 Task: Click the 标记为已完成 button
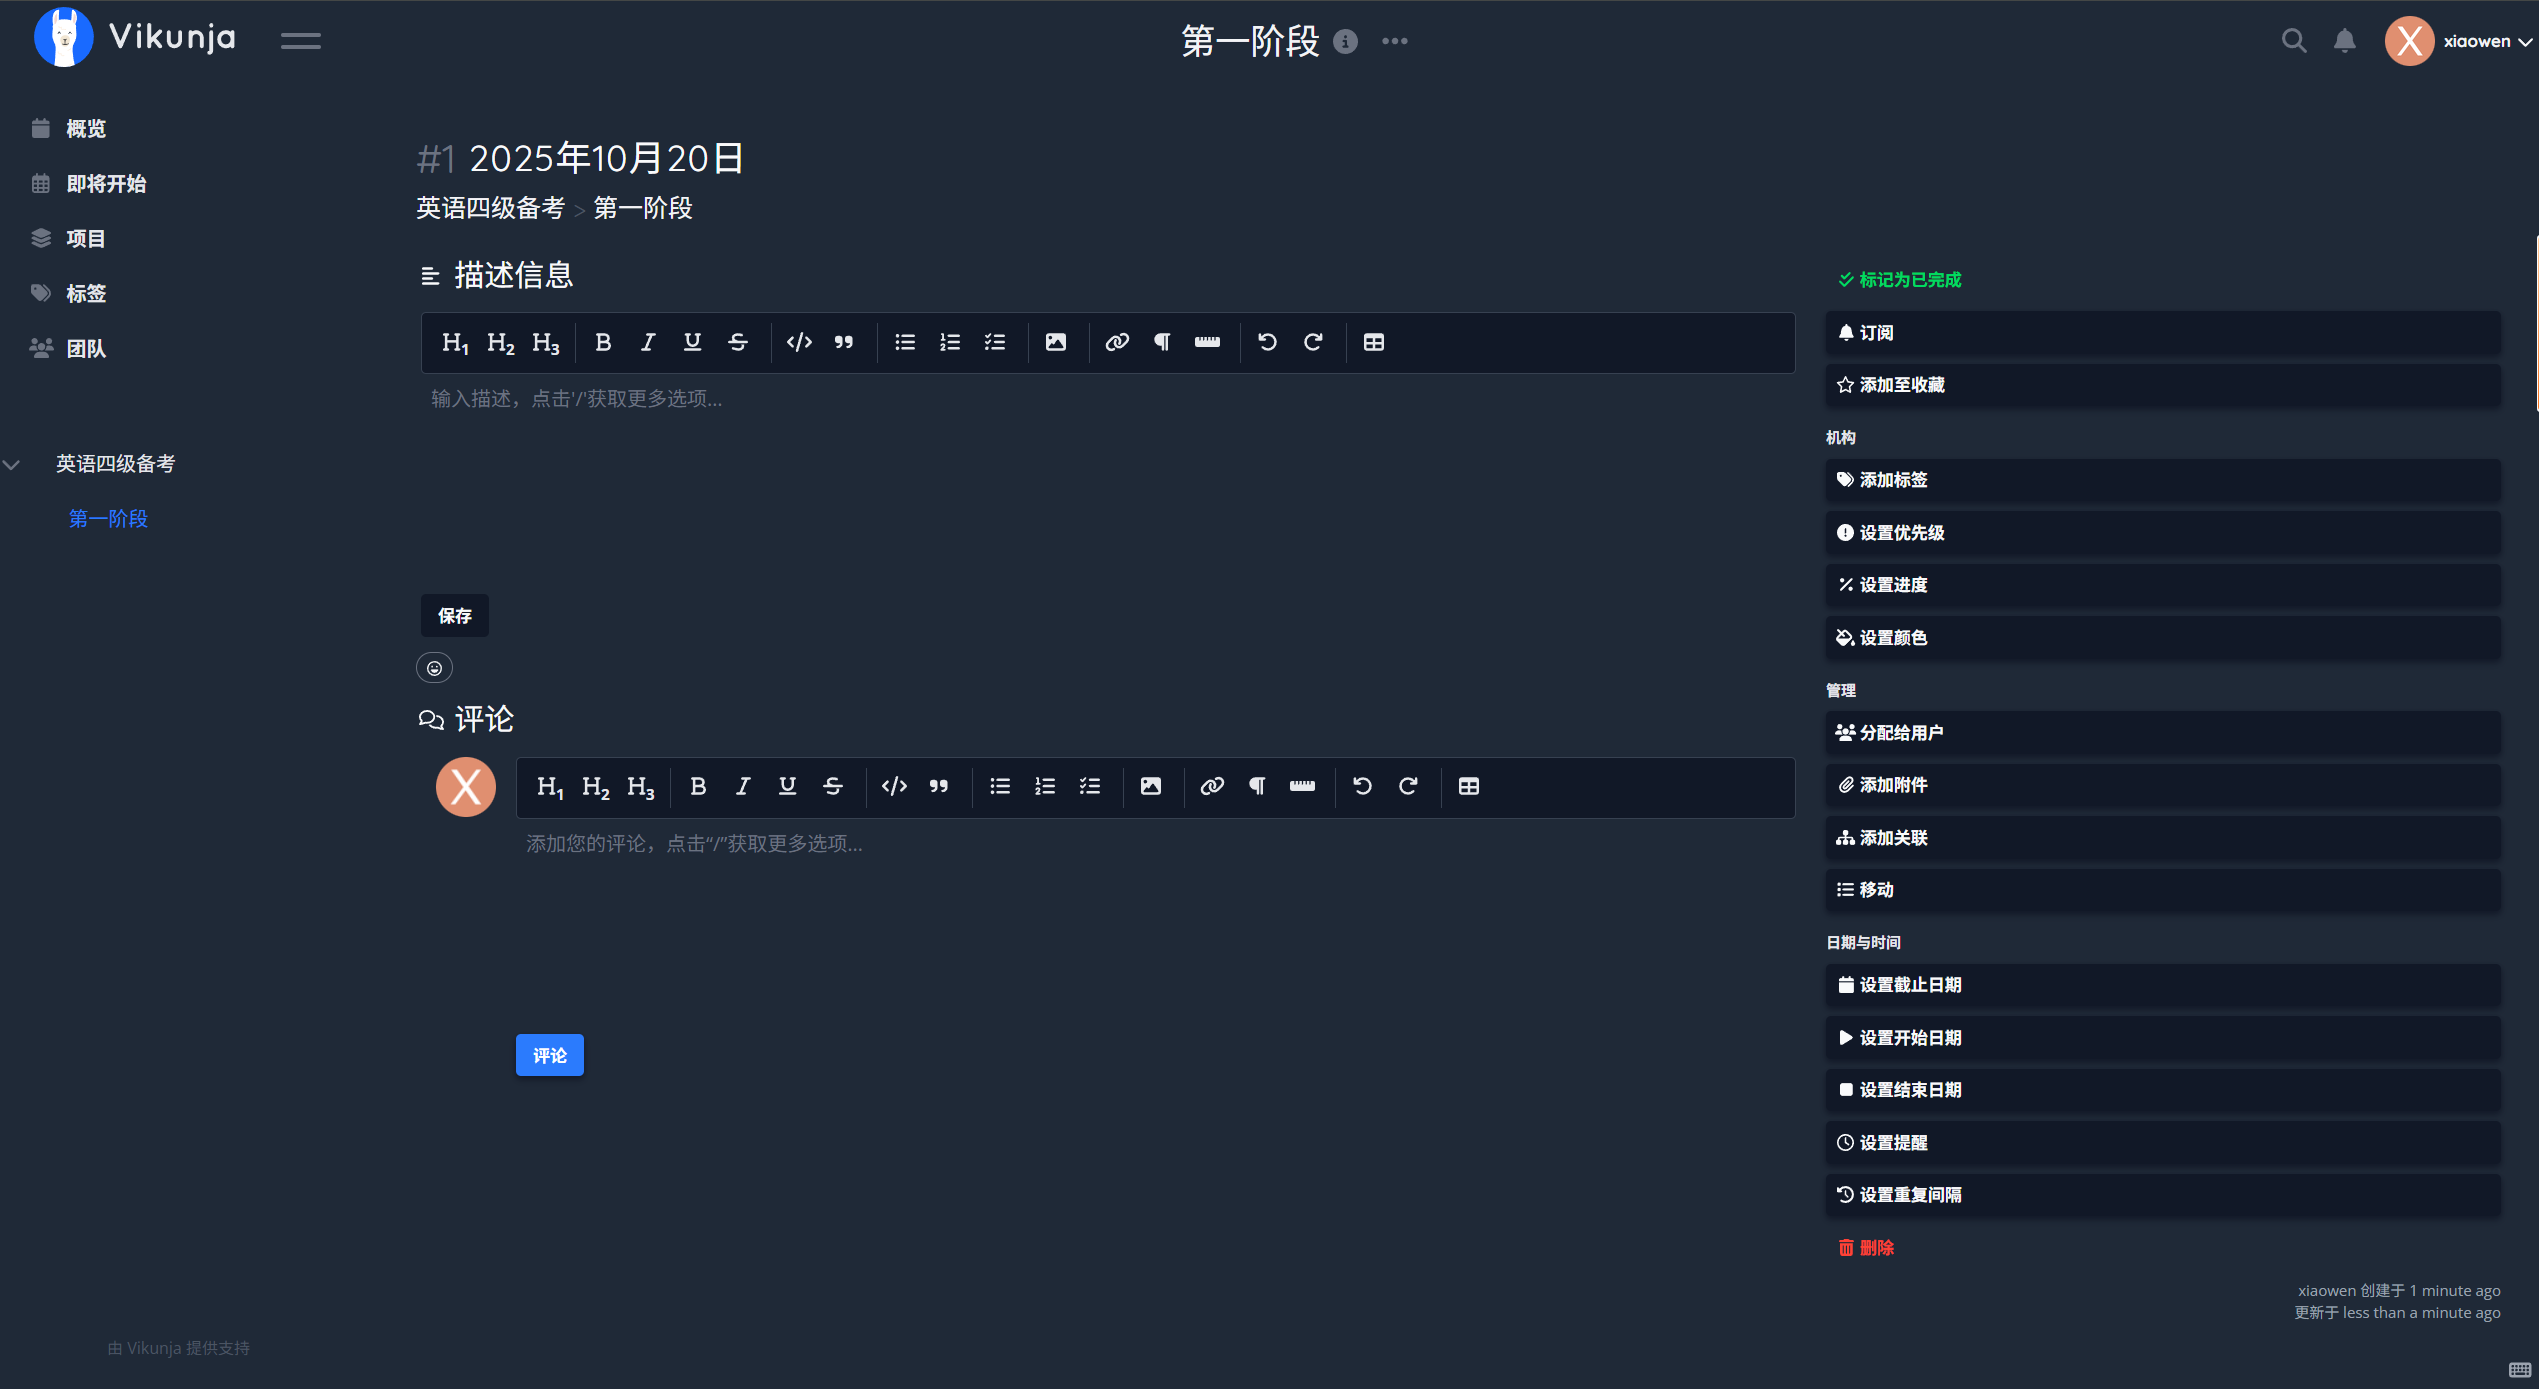tap(1899, 280)
